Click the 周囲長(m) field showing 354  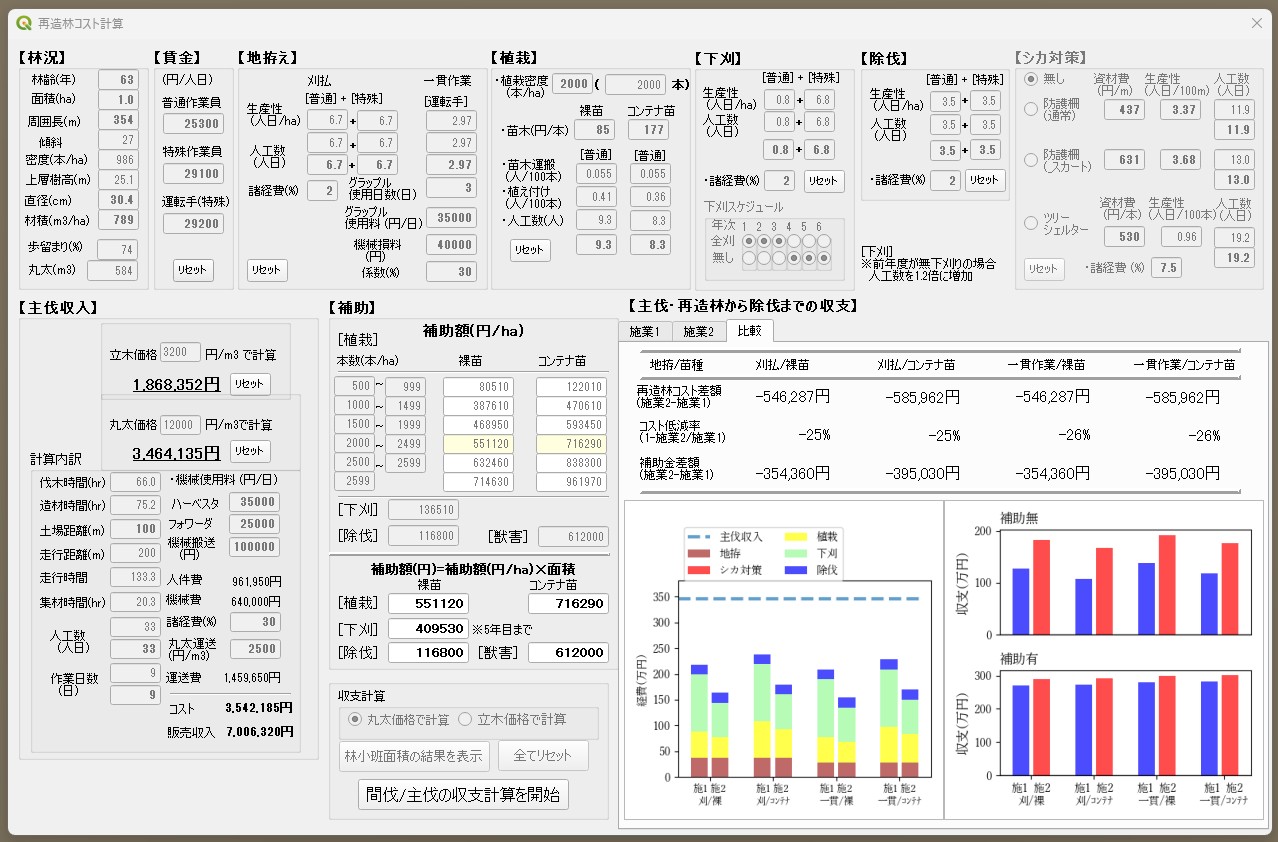[118, 120]
